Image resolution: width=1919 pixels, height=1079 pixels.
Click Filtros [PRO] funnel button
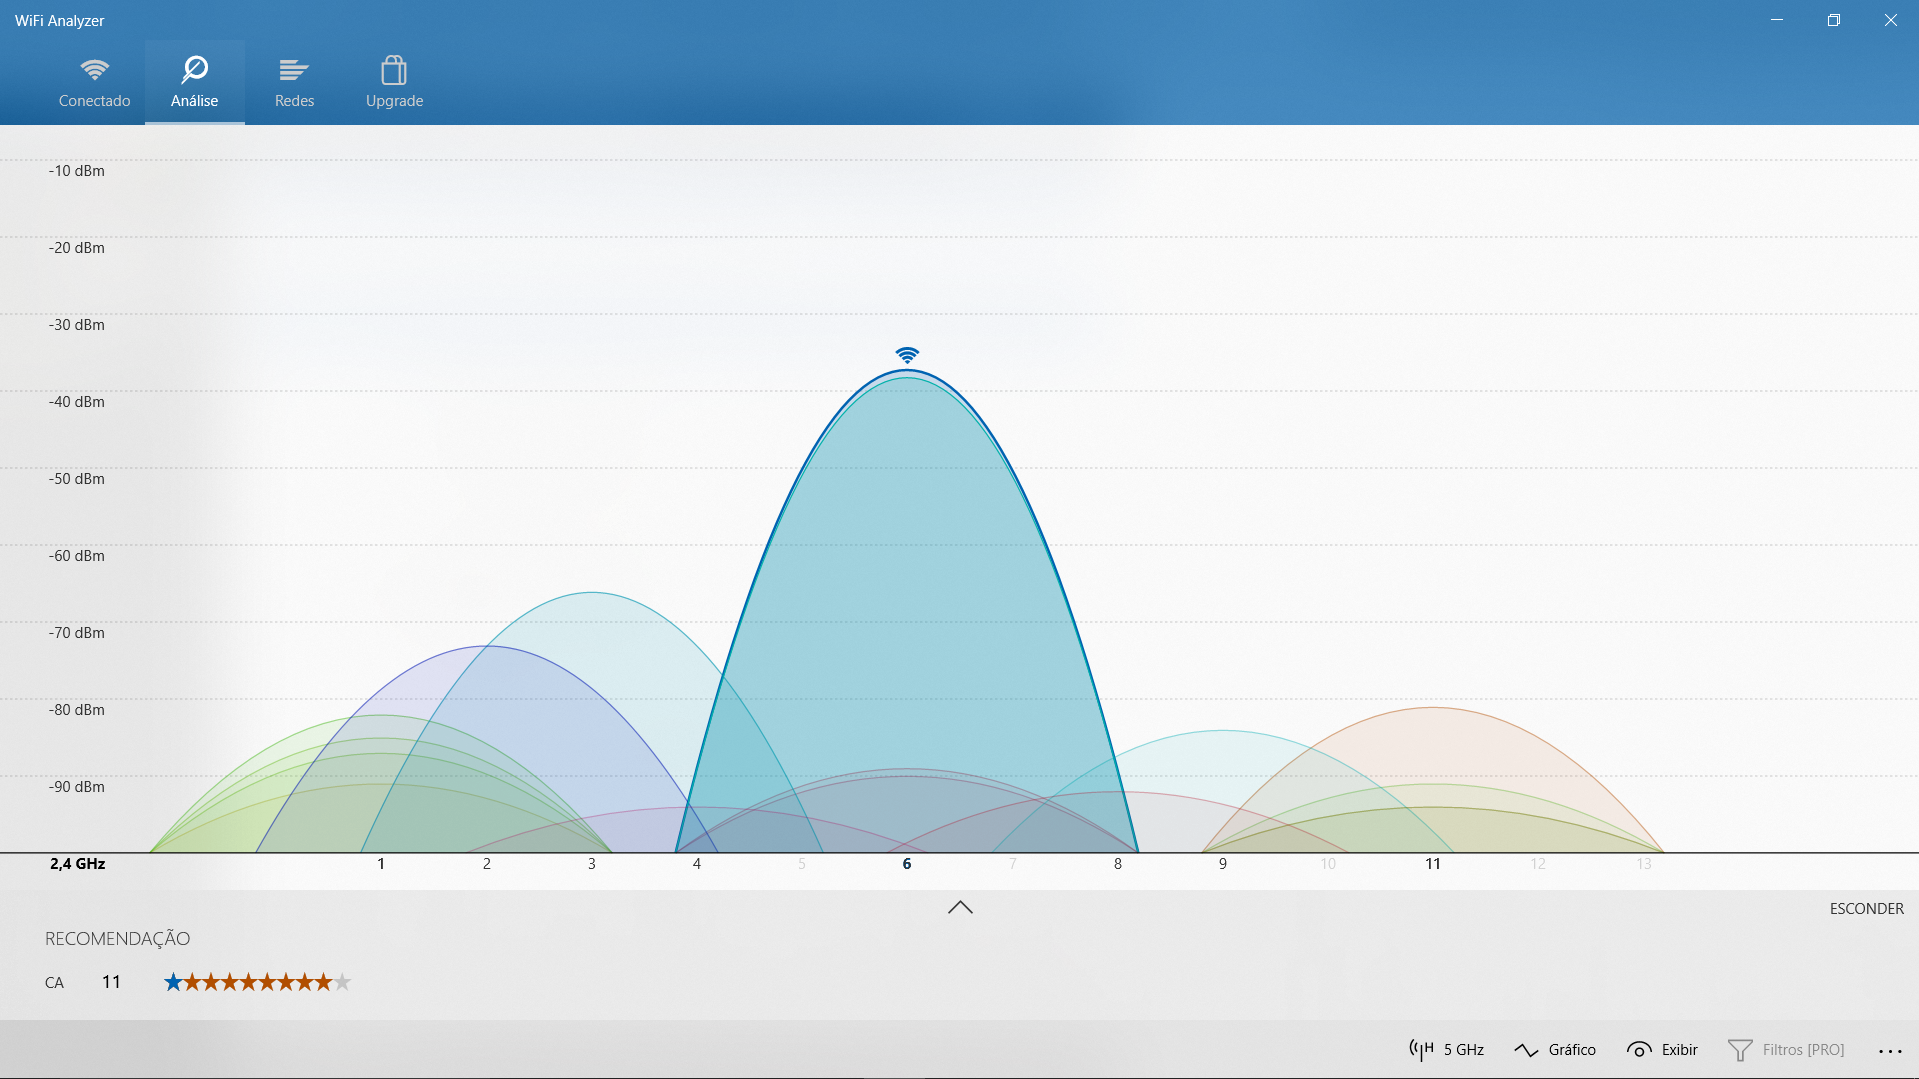[1786, 1049]
